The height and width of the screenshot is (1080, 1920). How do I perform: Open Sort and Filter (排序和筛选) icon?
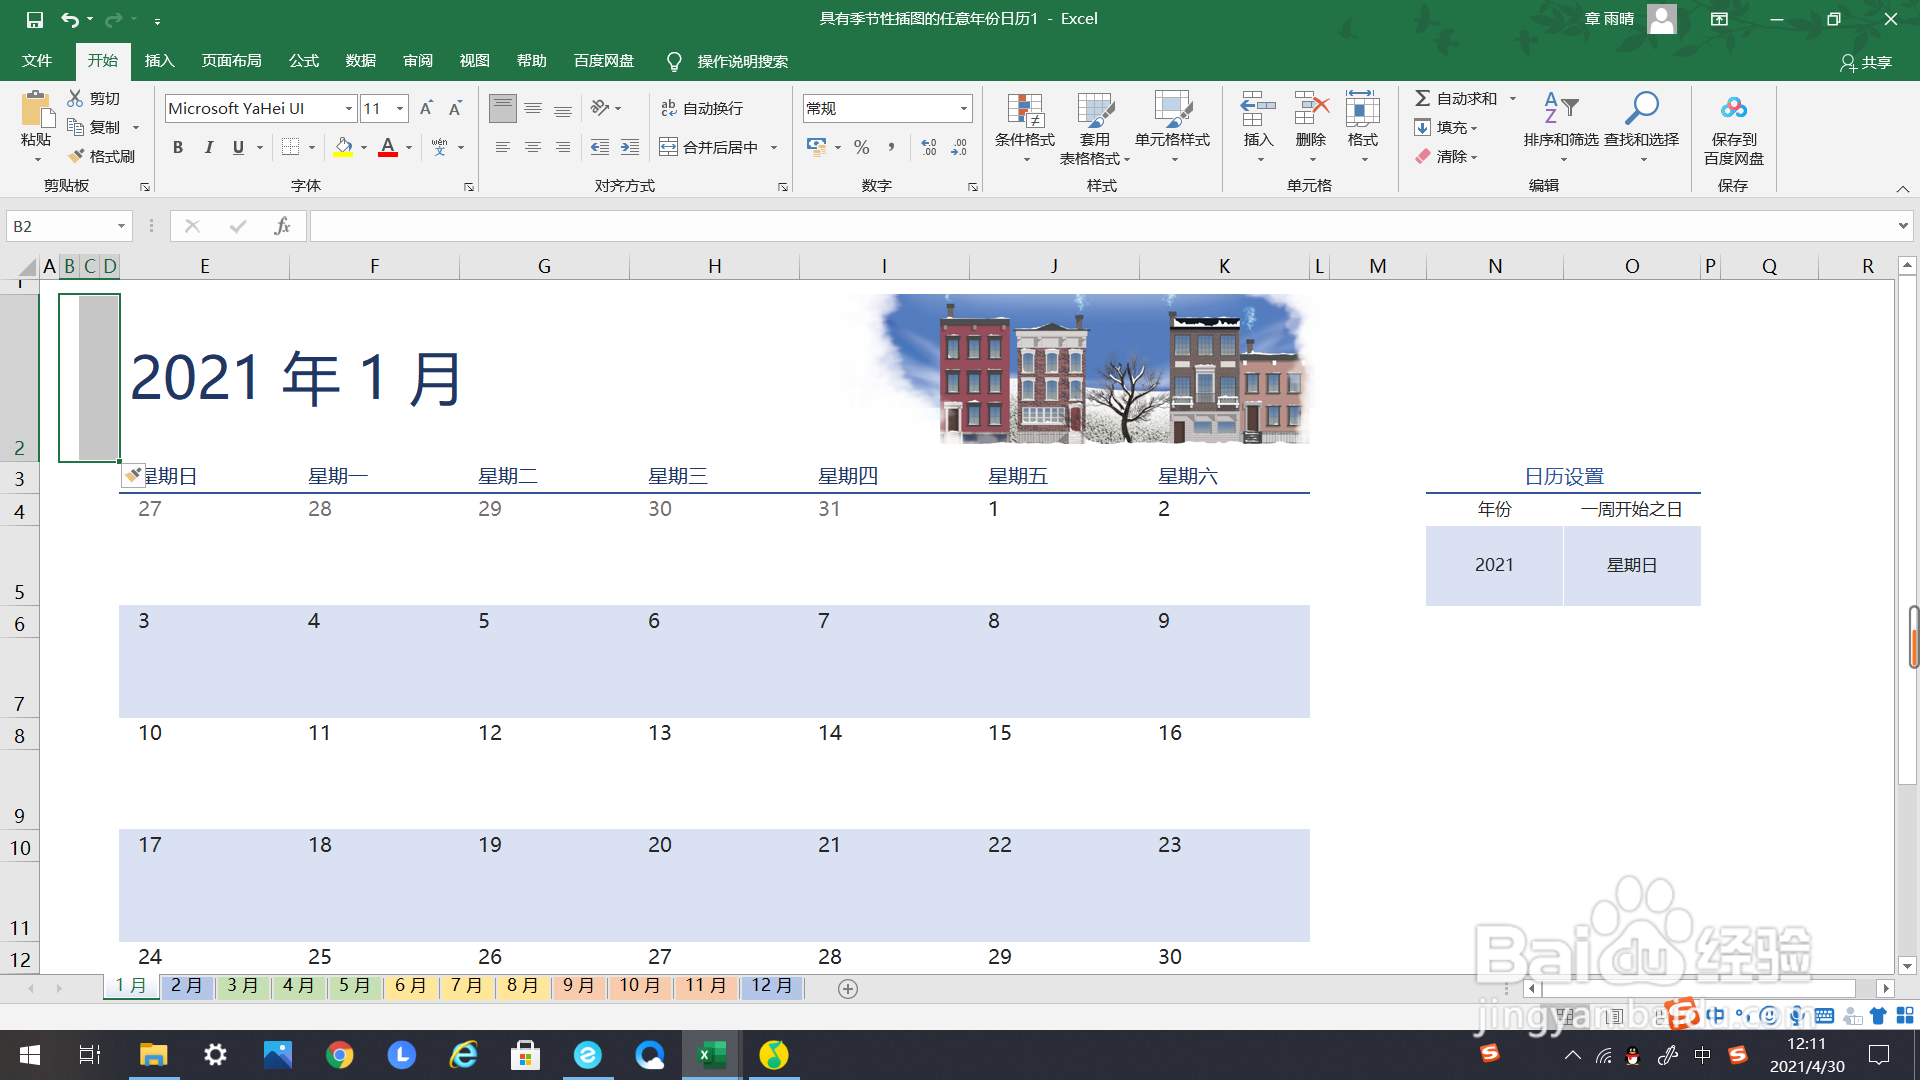click(1560, 108)
